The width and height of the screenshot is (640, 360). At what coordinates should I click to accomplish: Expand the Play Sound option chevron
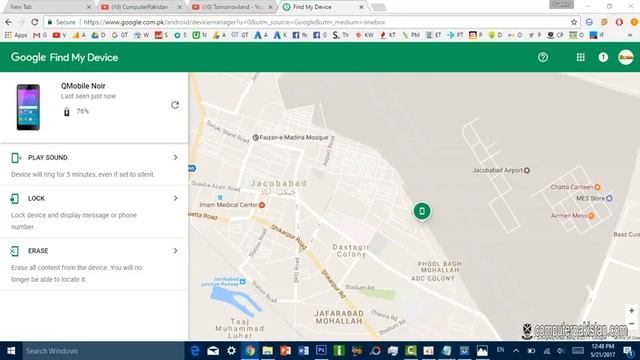click(x=176, y=158)
